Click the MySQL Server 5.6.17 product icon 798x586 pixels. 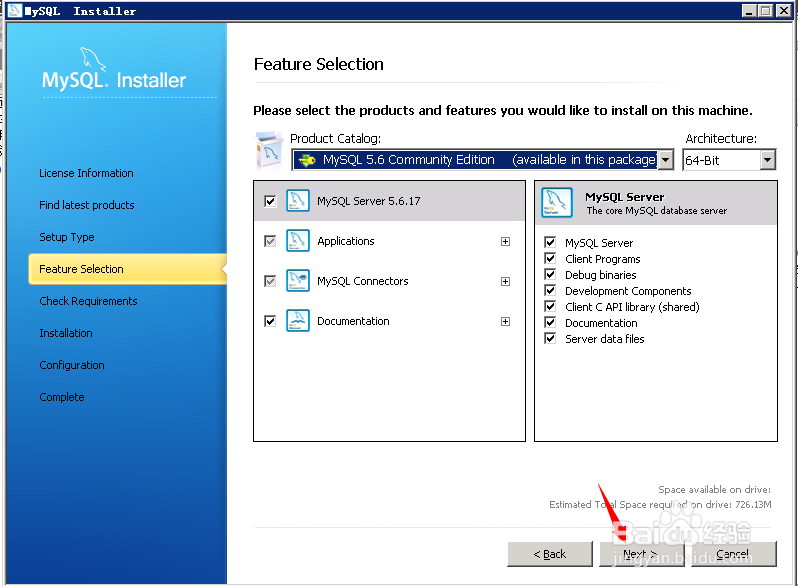[298, 201]
